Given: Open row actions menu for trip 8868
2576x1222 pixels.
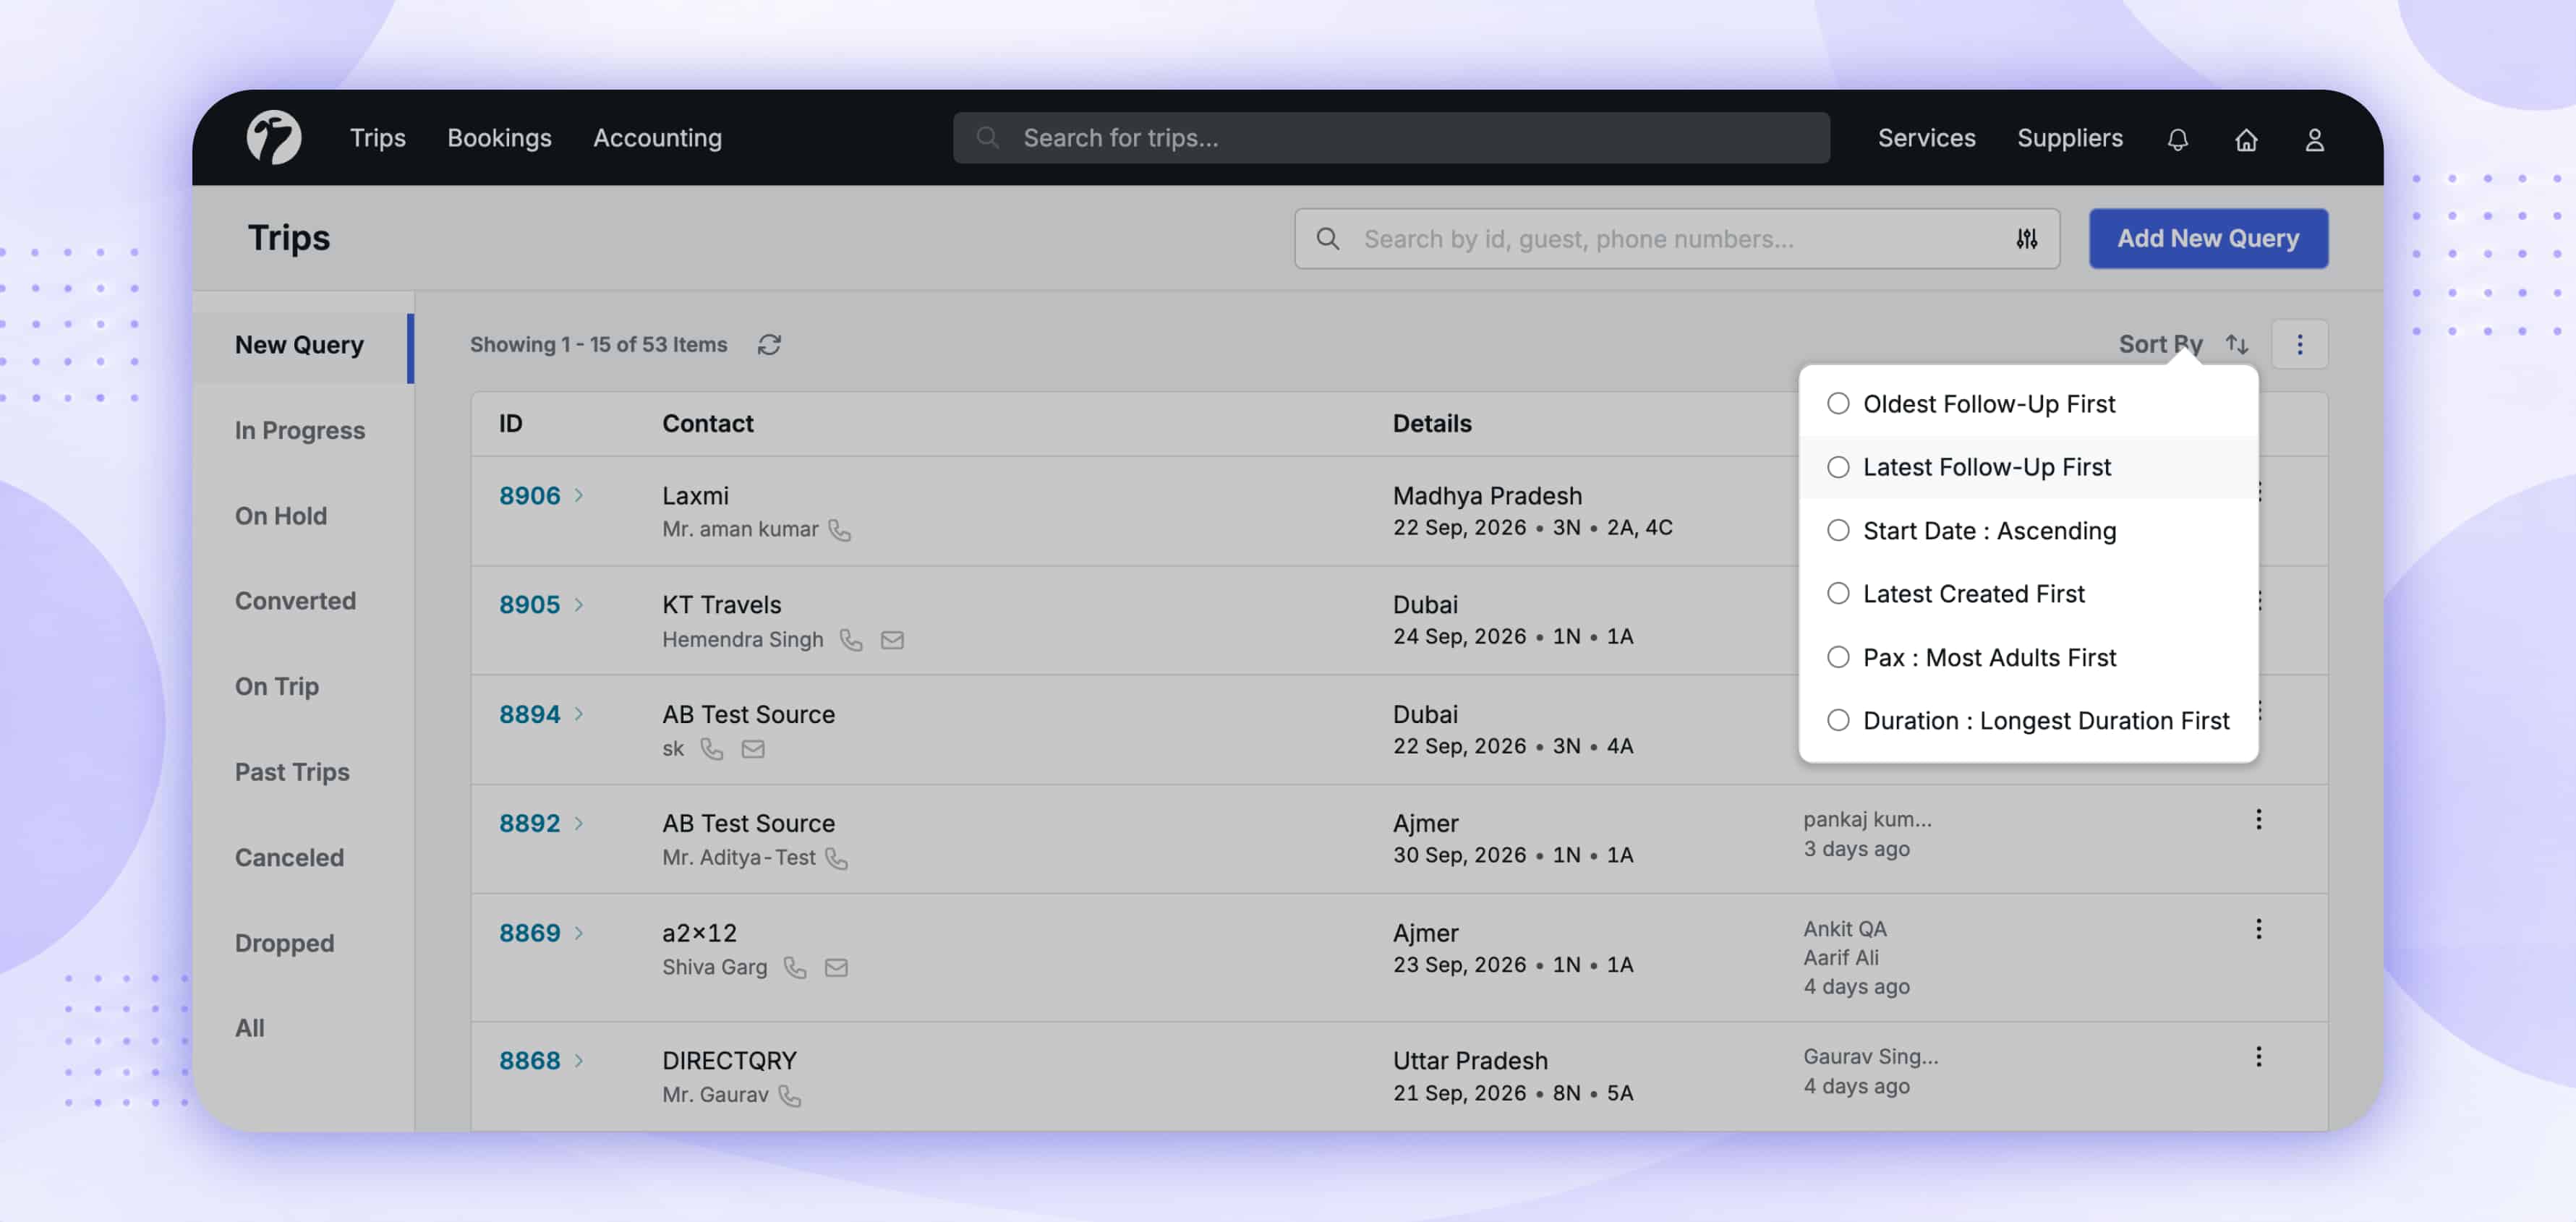Looking at the screenshot, I should [2258, 1057].
